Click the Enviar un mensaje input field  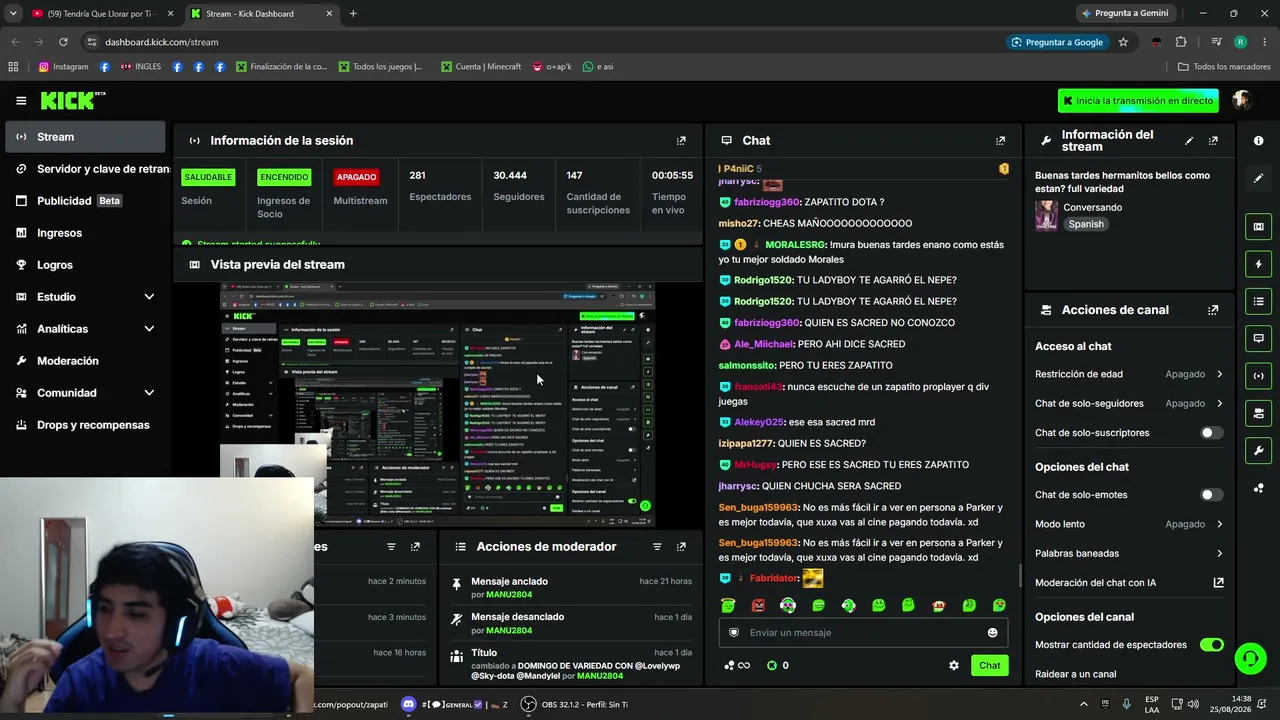pos(863,632)
